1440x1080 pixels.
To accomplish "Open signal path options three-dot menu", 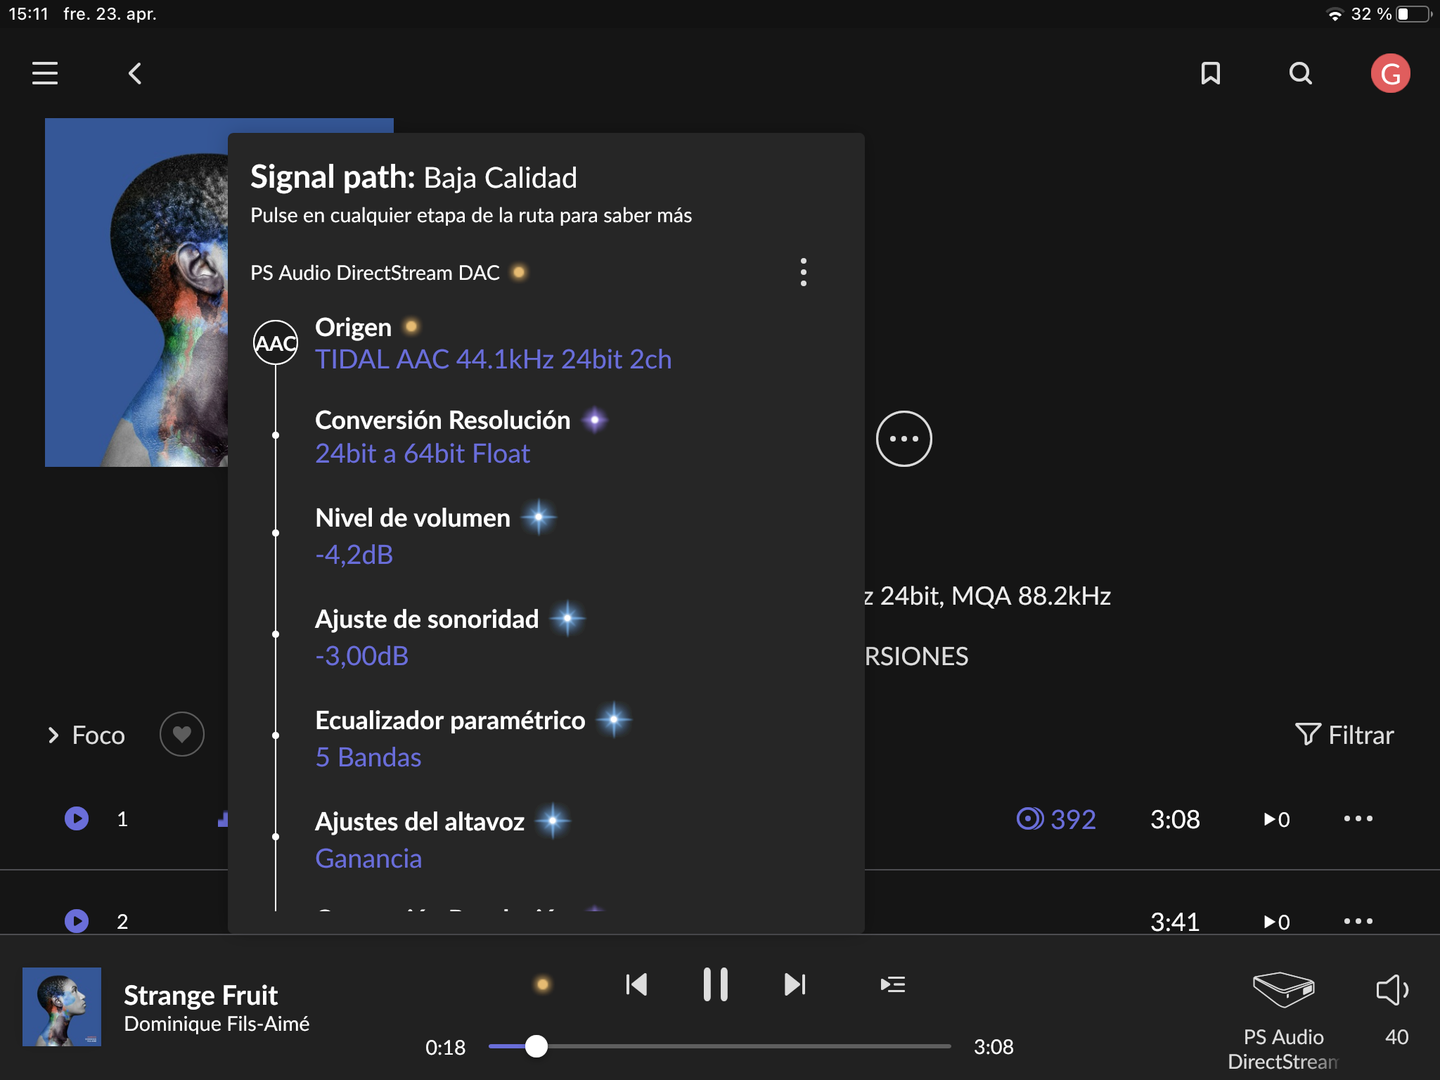I will click(x=803, y=272).
